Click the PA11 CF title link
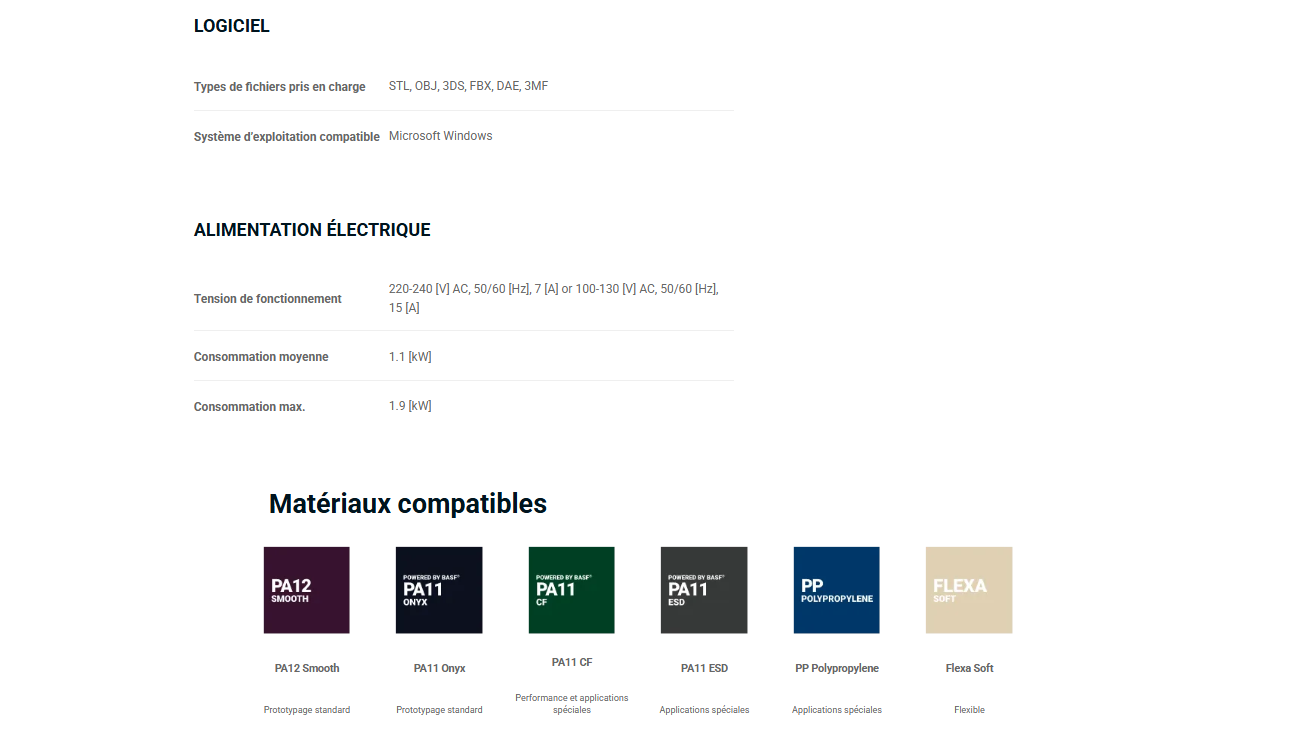Screen dimensions: 1307x746 coord(572,662)
